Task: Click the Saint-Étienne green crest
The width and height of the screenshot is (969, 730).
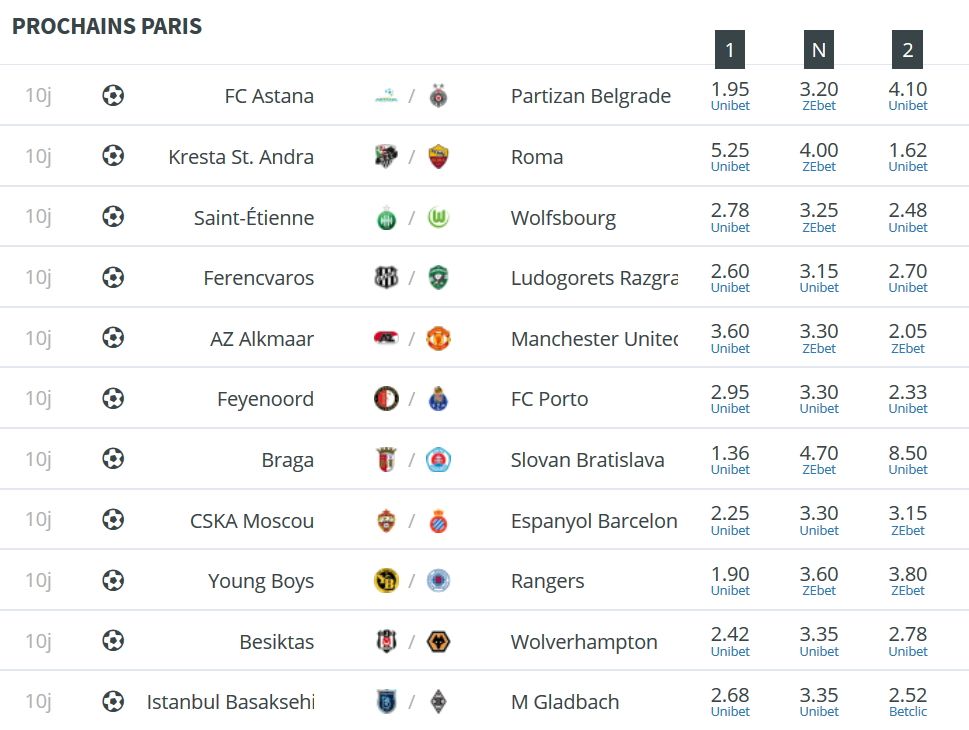Action: click(386, 218)
